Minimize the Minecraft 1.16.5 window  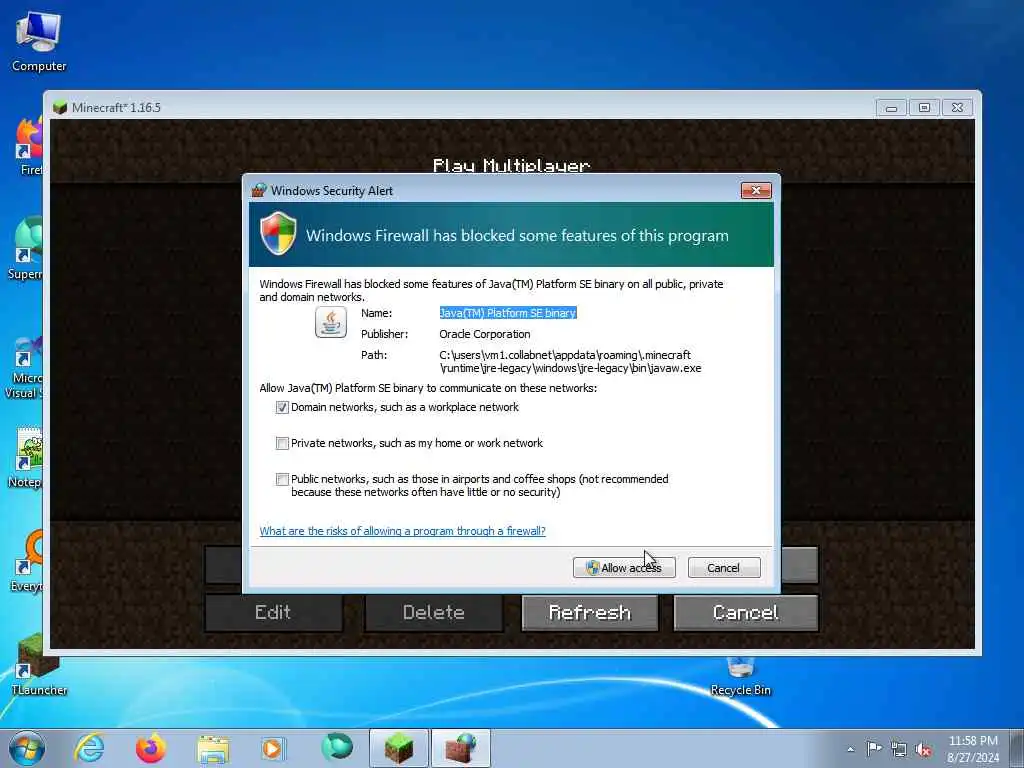pos(891,108)
